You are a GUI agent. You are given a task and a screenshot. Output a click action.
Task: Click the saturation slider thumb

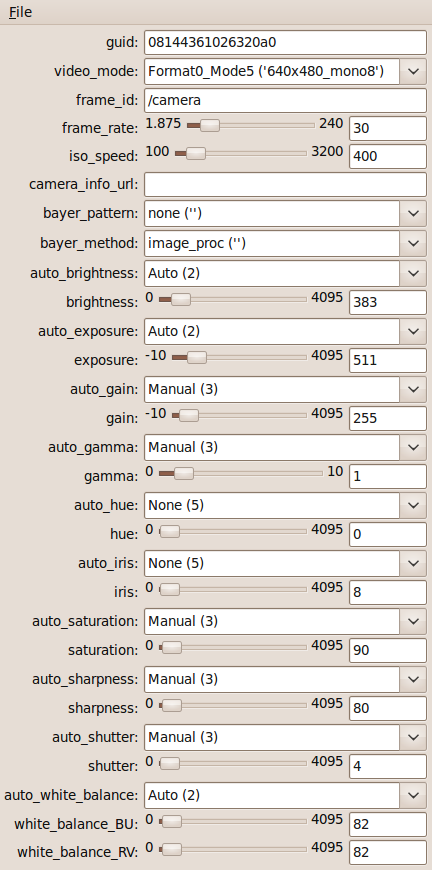pyautogui.click(x=172, y=647)
